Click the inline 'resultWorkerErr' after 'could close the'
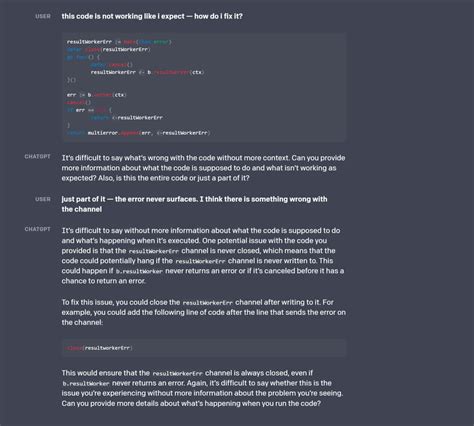 pyautogui.click(x=208, y=303)
